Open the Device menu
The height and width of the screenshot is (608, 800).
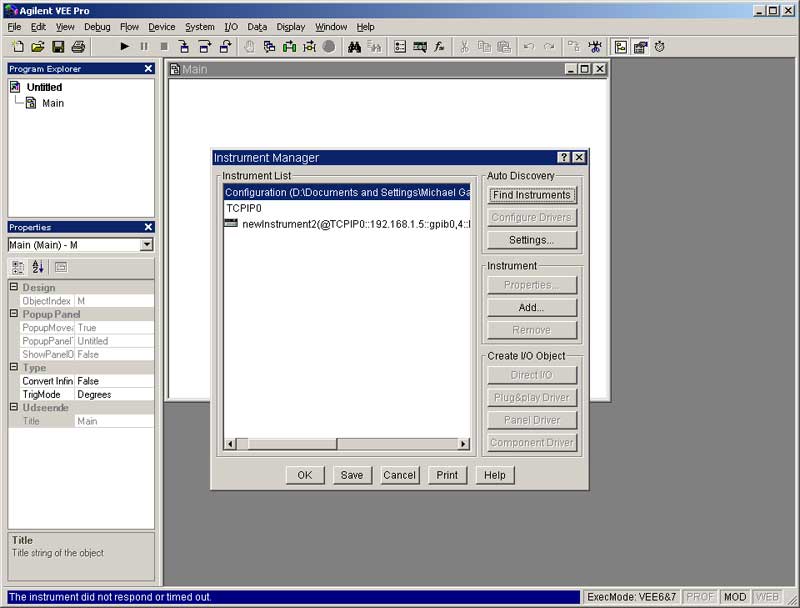coord(161,27)
